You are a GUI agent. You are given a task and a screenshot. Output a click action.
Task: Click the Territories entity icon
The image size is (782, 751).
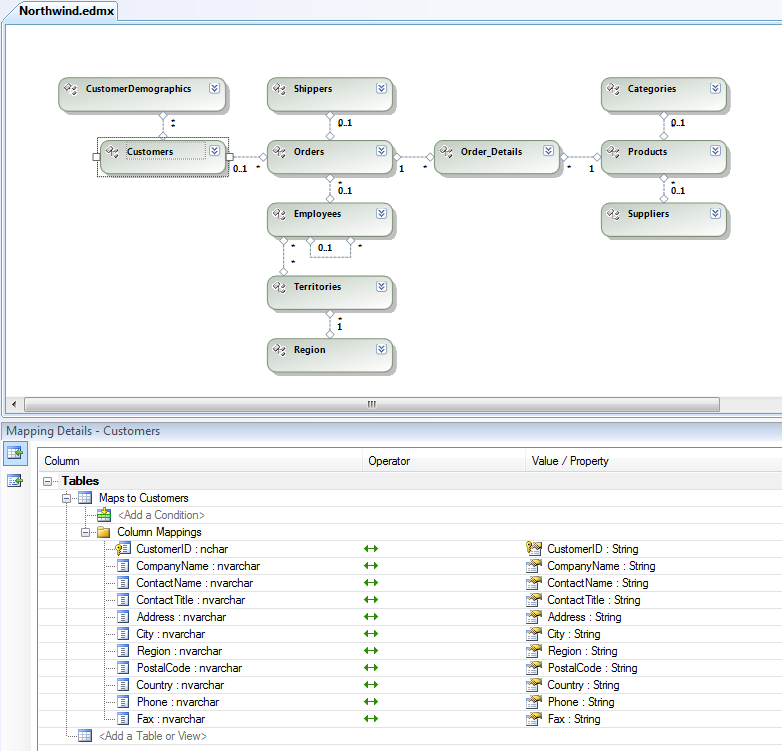279,287
